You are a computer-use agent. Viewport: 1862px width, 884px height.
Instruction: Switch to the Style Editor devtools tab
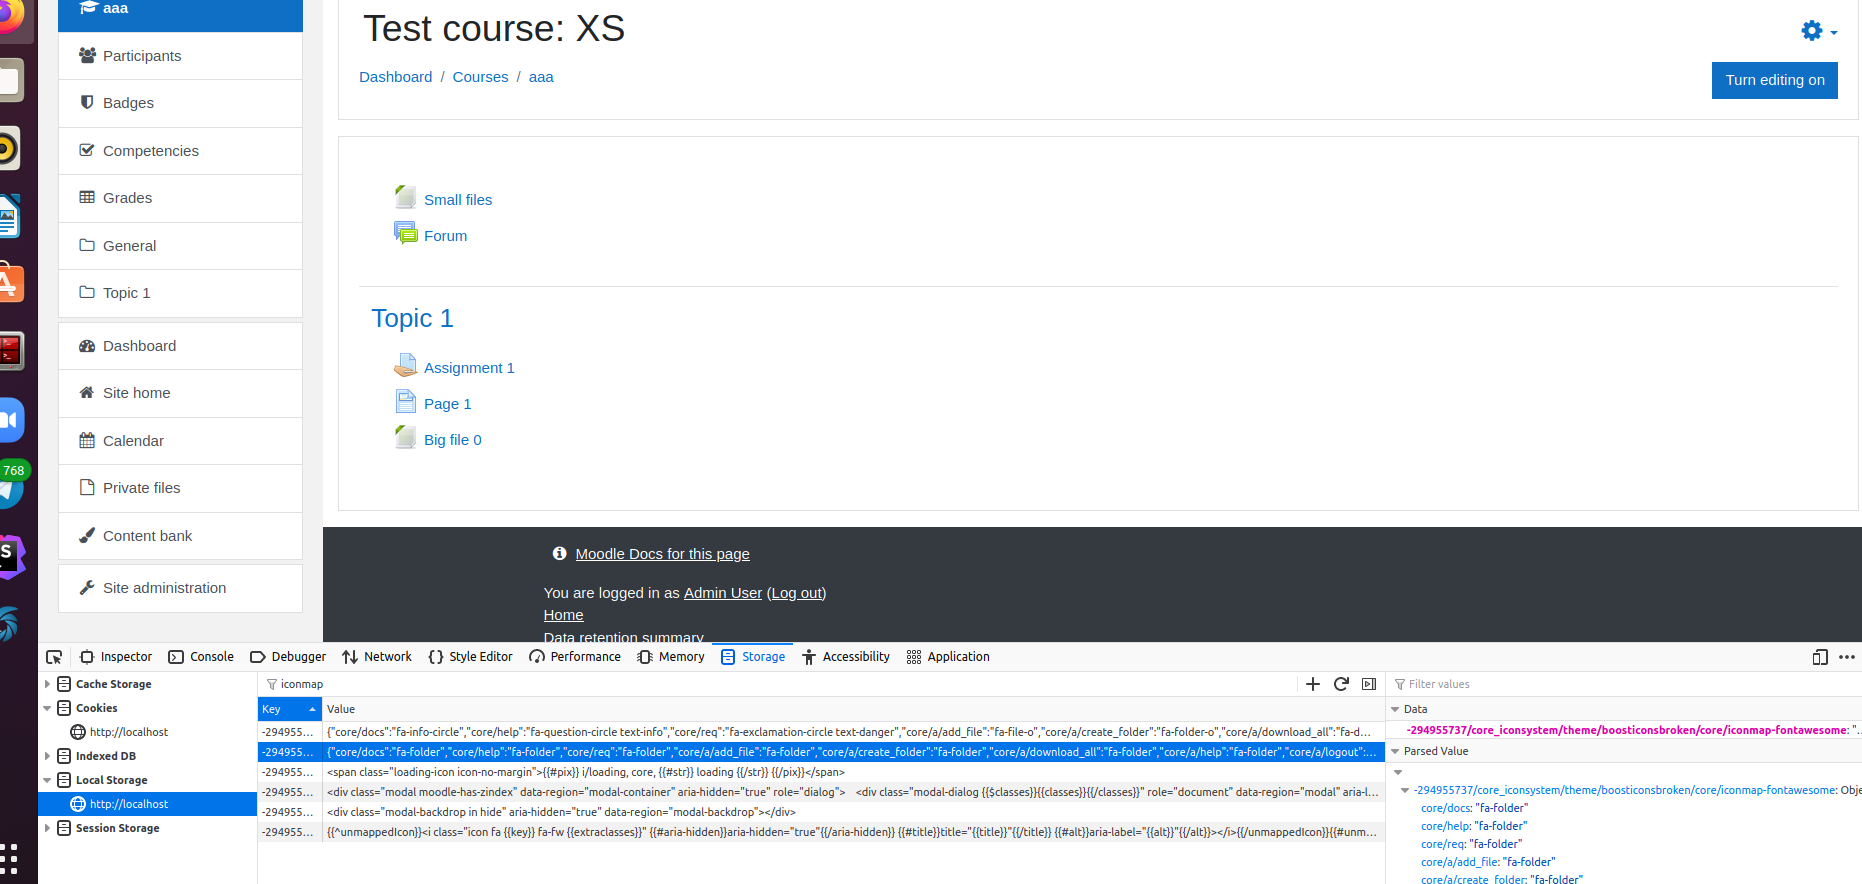pyautogui.click(x=470, y=657)
